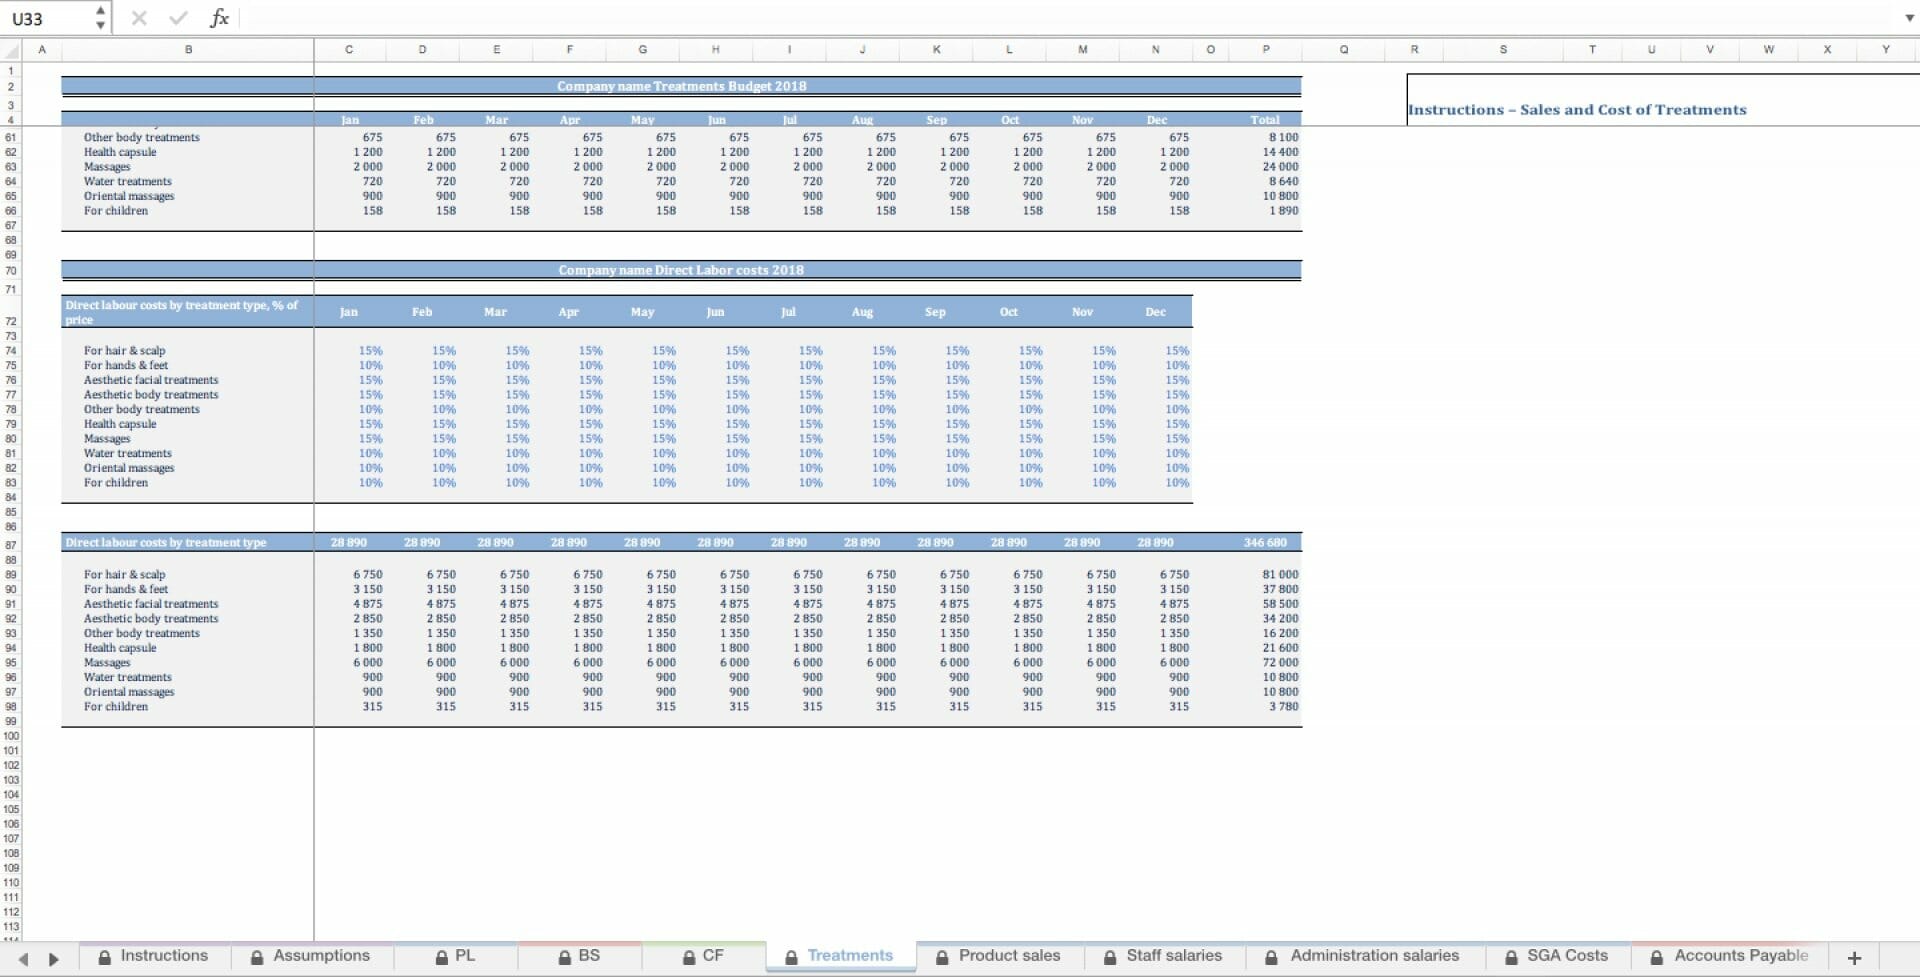Click 'Aesthetic facial treatments' in row 91
The width and height of the screenshot is (1920, 977).
click(x=151, y=604)
